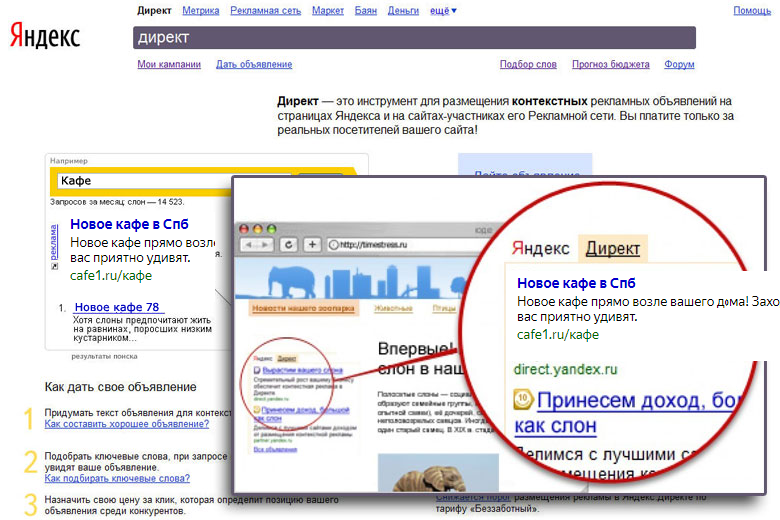Click the address bar showing http://timestress.ru

tap(408, 244)
